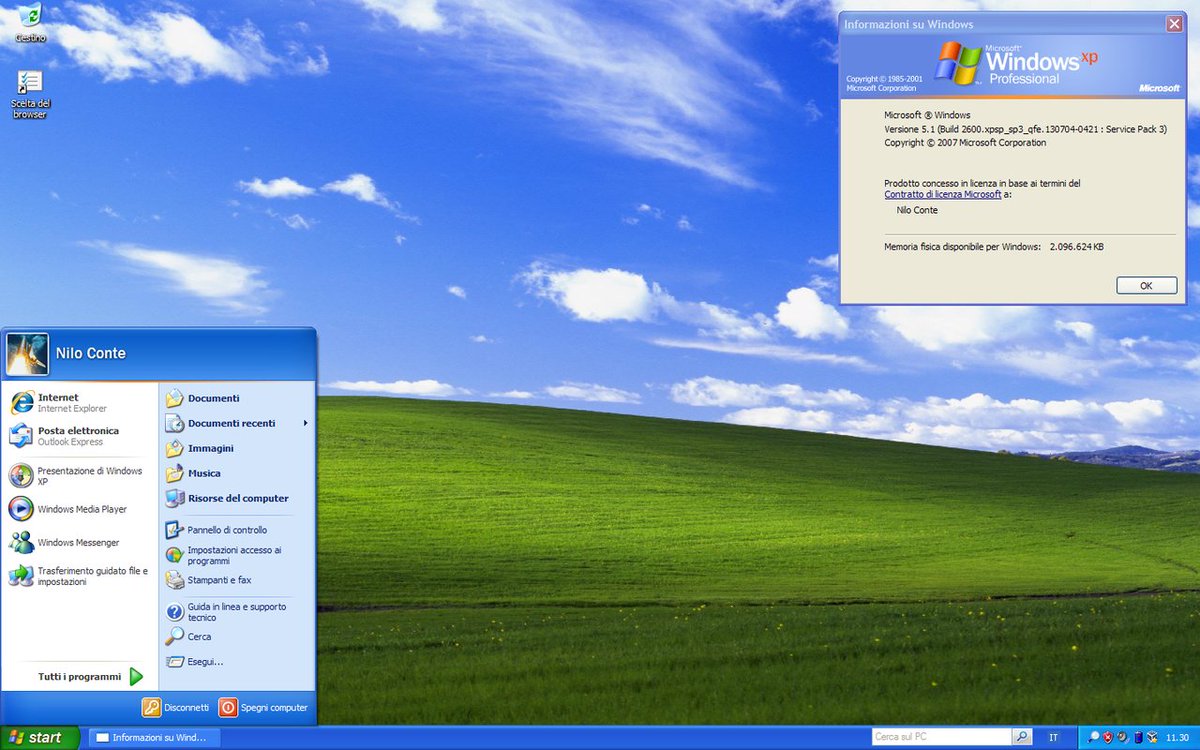The width and height of the screenshot is (1200, 750).
Task: Select the Scelta del browser desktop shortcut
Action: 30,94
